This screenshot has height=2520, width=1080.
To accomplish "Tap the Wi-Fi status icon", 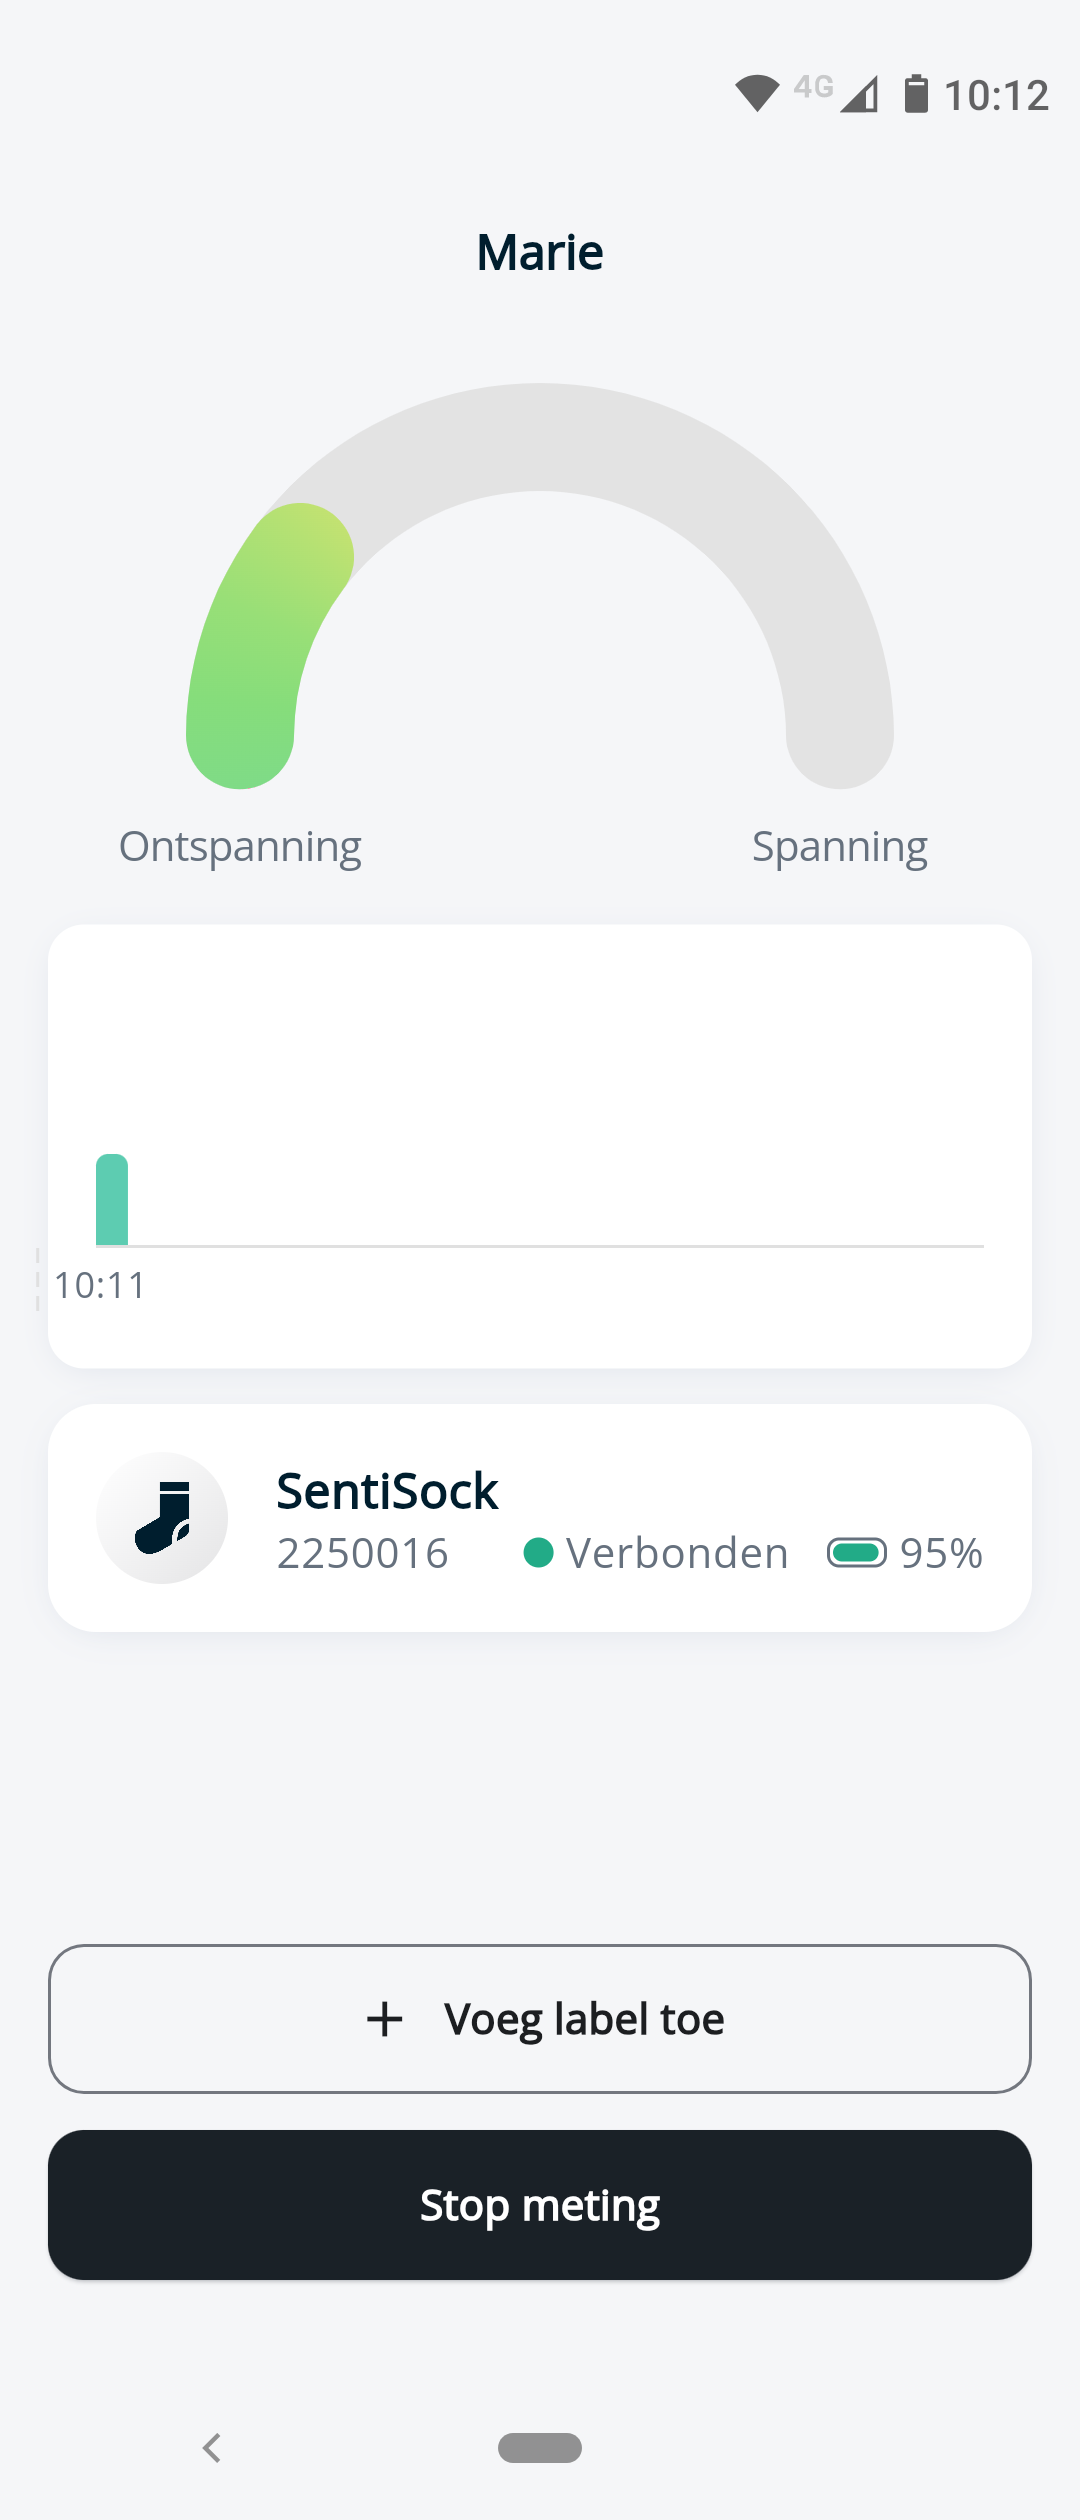I will [x=757, y=94].
